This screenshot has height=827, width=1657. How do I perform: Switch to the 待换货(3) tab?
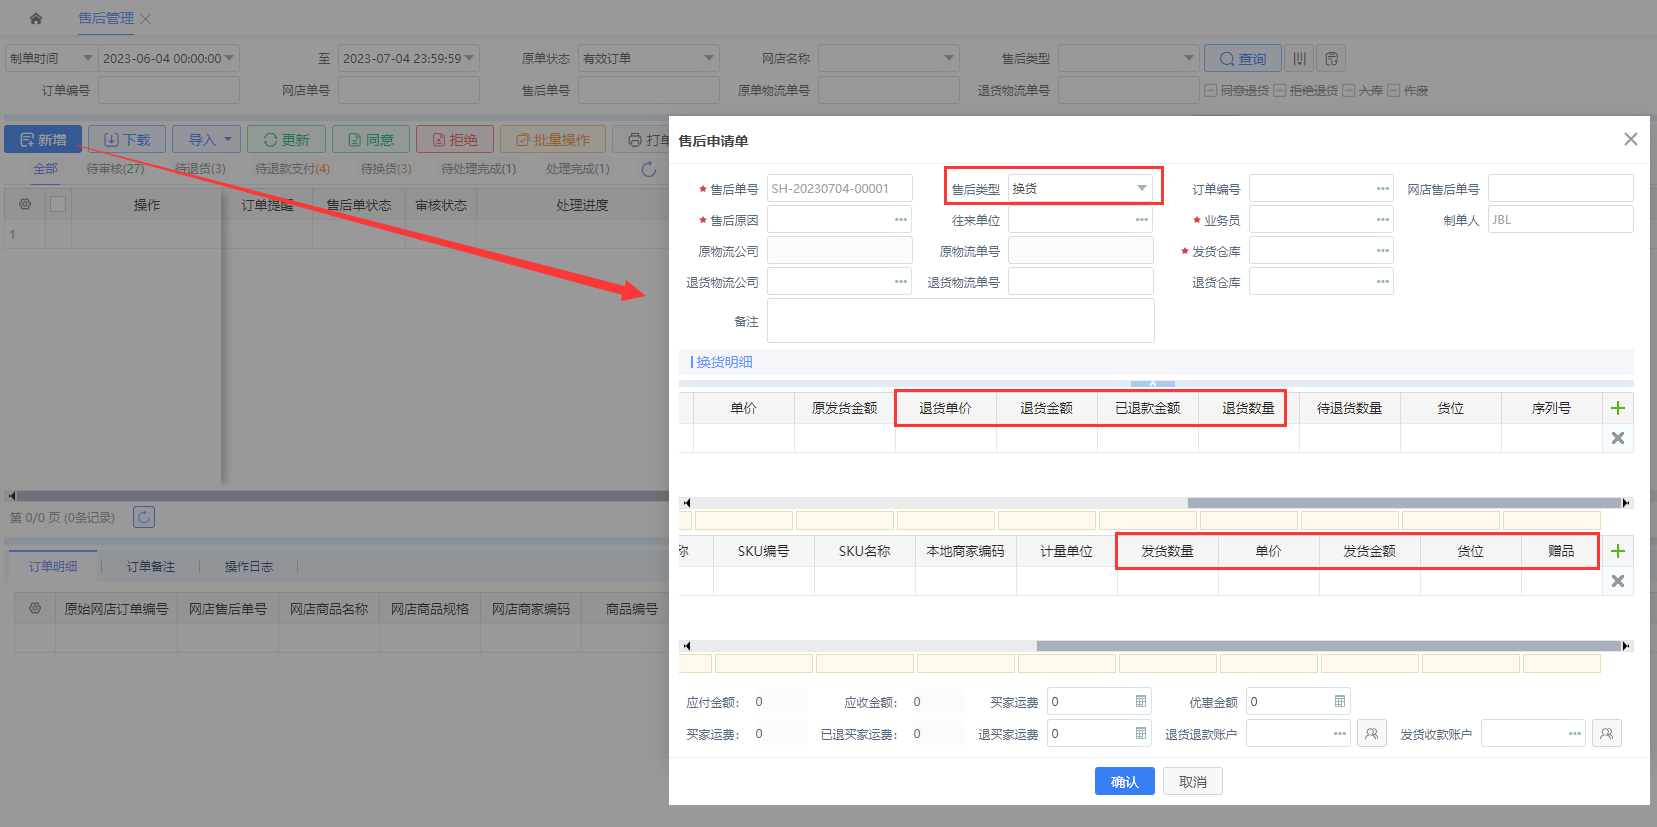pos(386,169)
